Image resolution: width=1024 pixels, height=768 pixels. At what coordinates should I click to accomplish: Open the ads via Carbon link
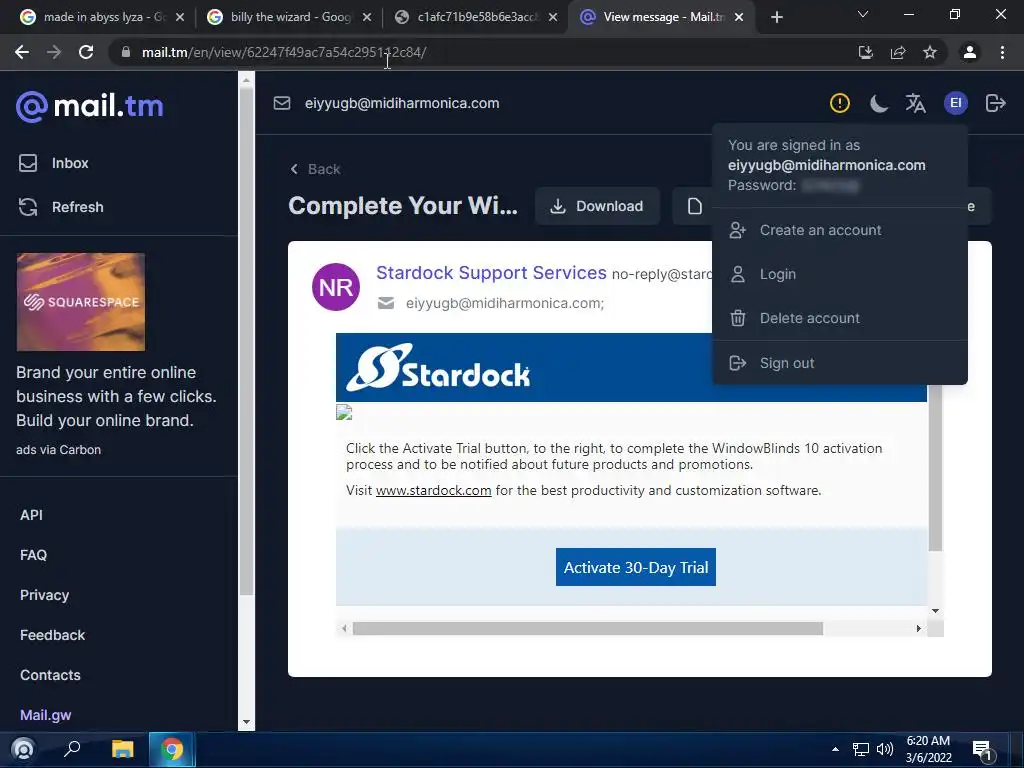[58, 449]
